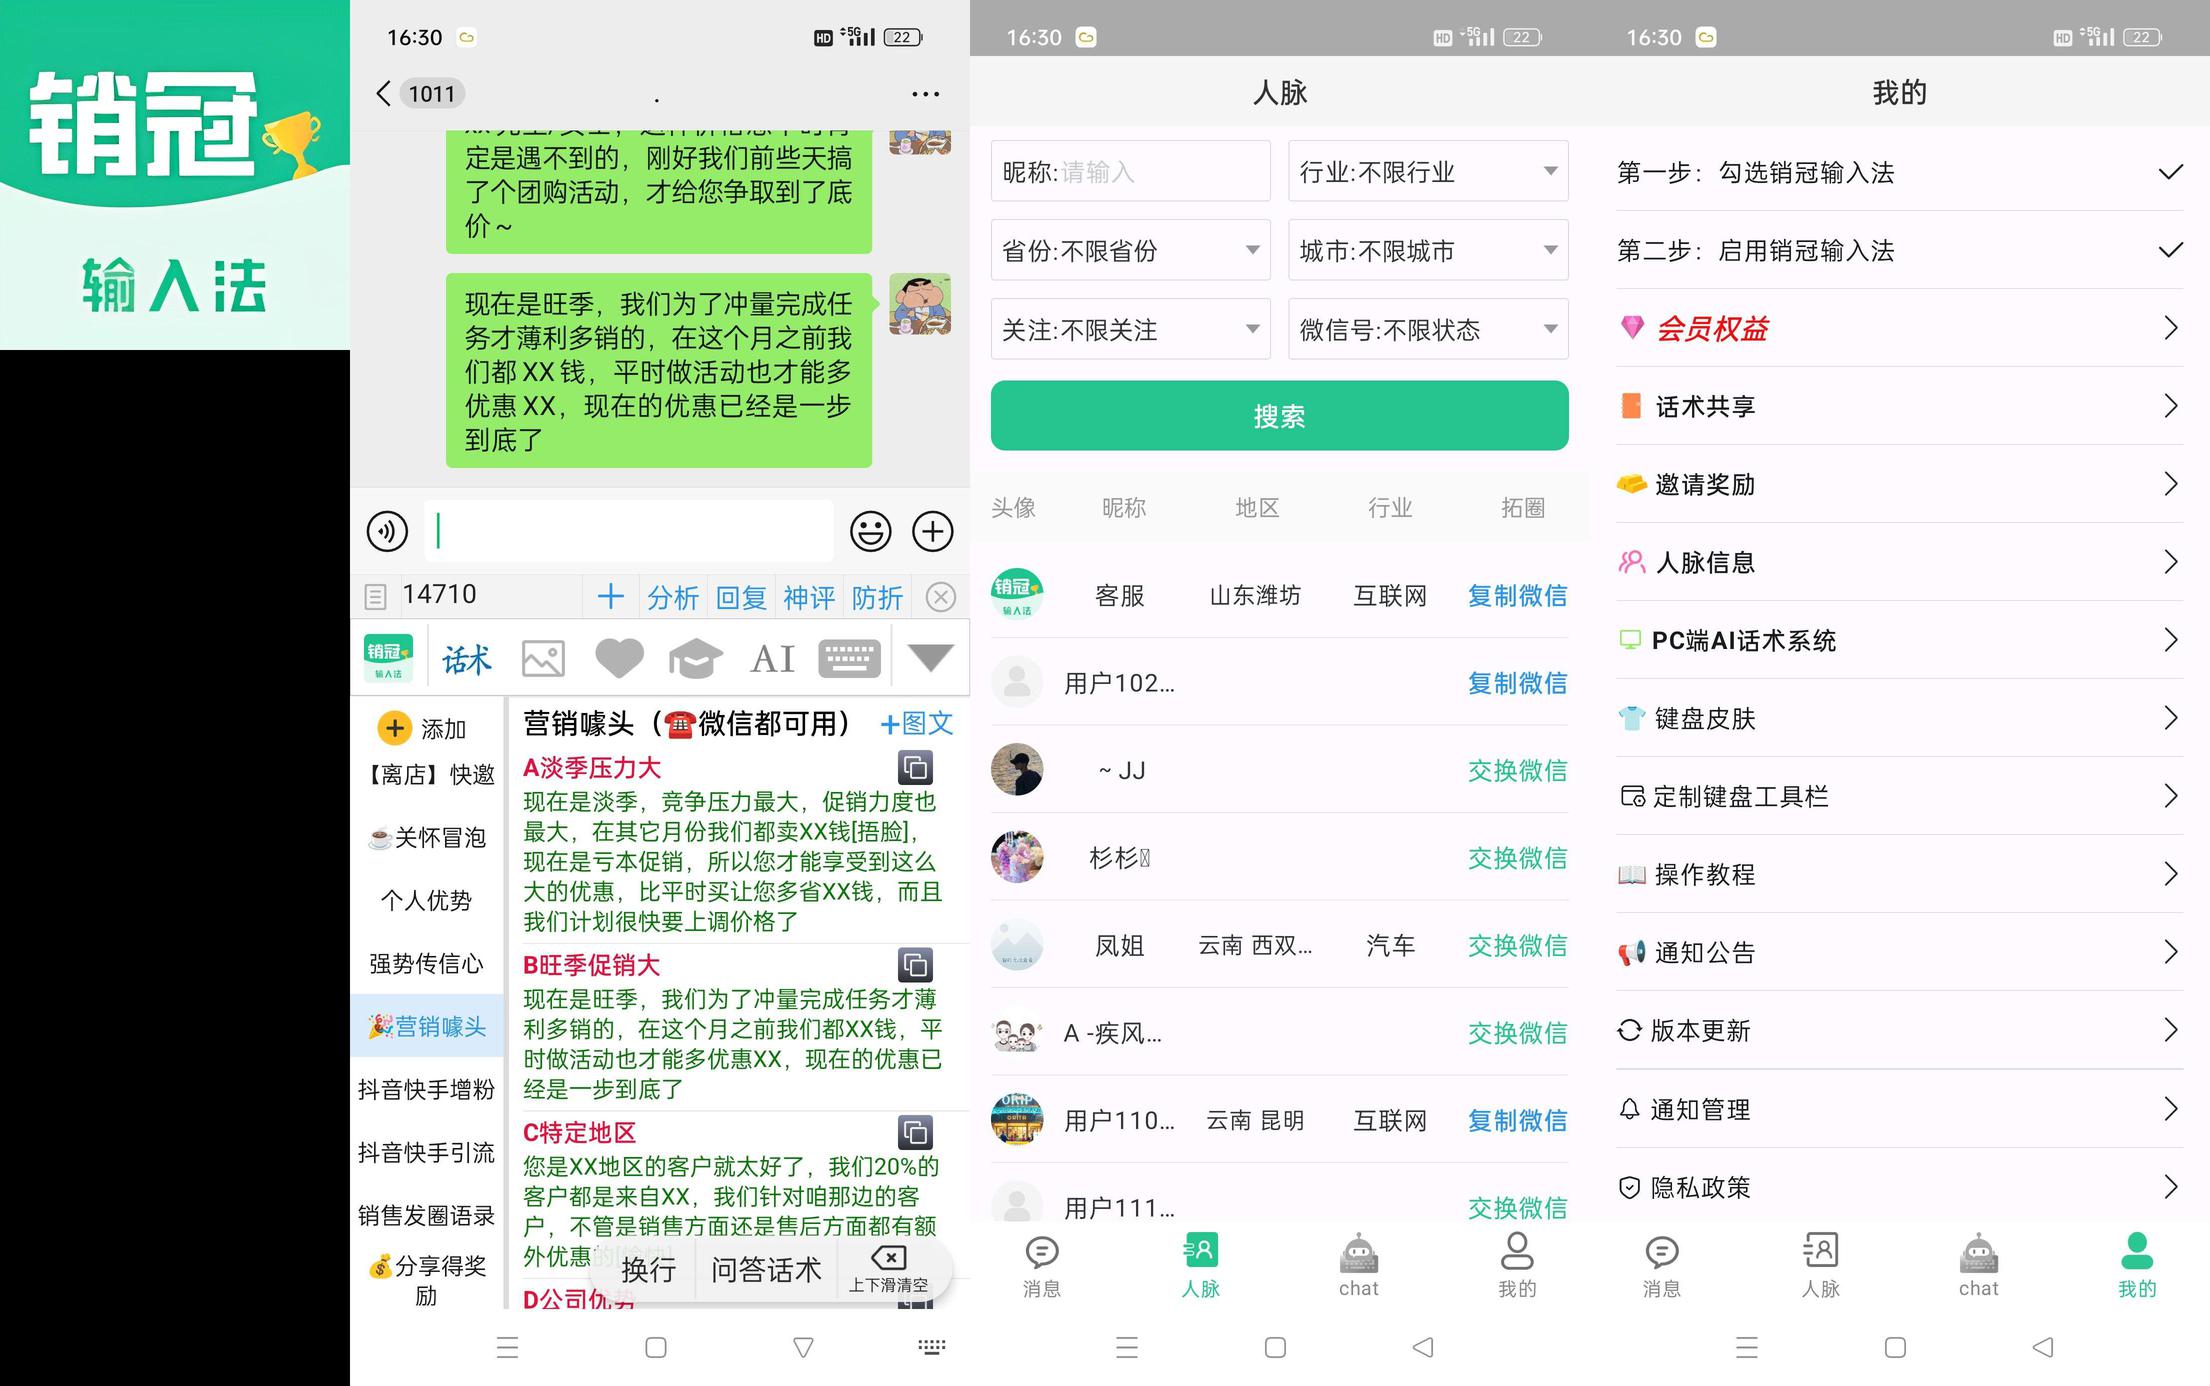The image size is (2210, 1386).
Task: Tap the plus attachment icon in chat
Action: pyautogui.click(x=932, y=531)
